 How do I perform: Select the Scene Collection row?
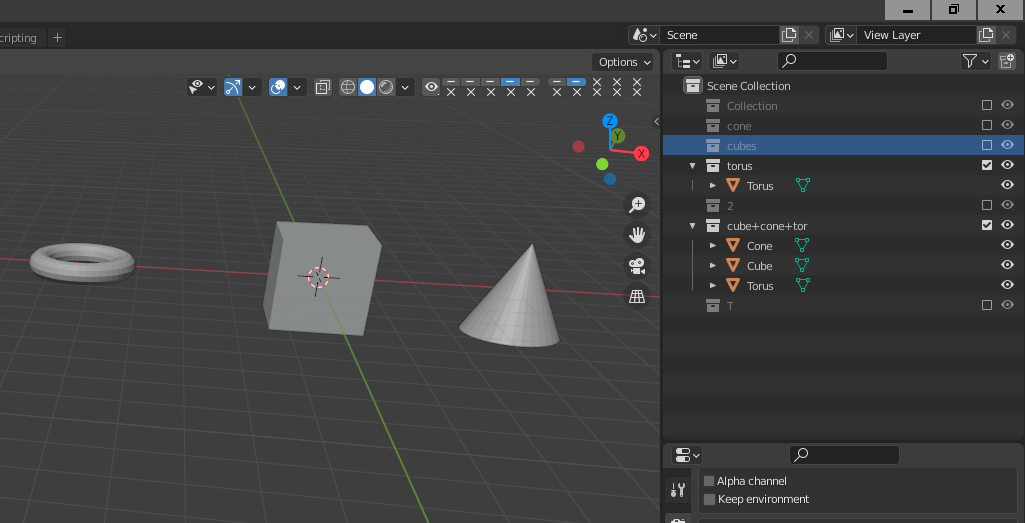point(843,86)
